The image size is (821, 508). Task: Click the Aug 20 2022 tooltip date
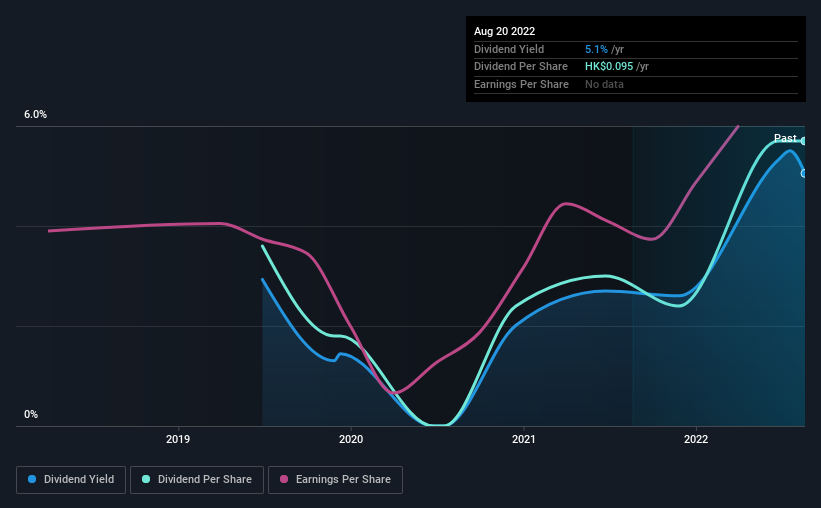pos(504,31)
